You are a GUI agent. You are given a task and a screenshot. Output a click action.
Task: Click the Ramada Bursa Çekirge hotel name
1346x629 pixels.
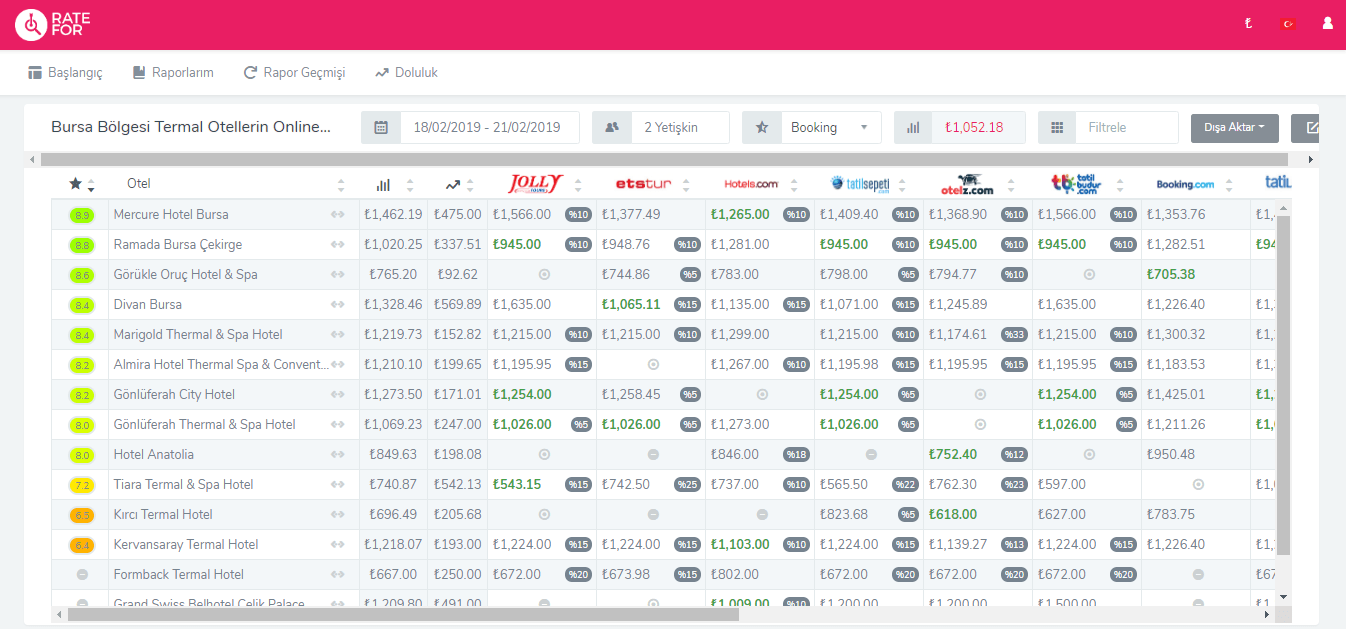[x=178, y=245]
